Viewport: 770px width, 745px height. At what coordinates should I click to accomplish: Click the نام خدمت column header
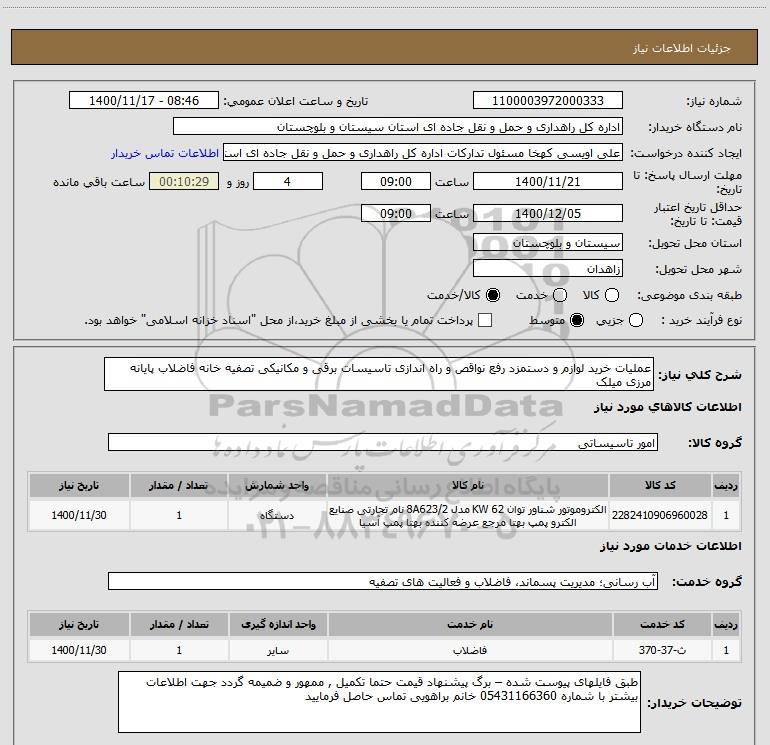470,624
